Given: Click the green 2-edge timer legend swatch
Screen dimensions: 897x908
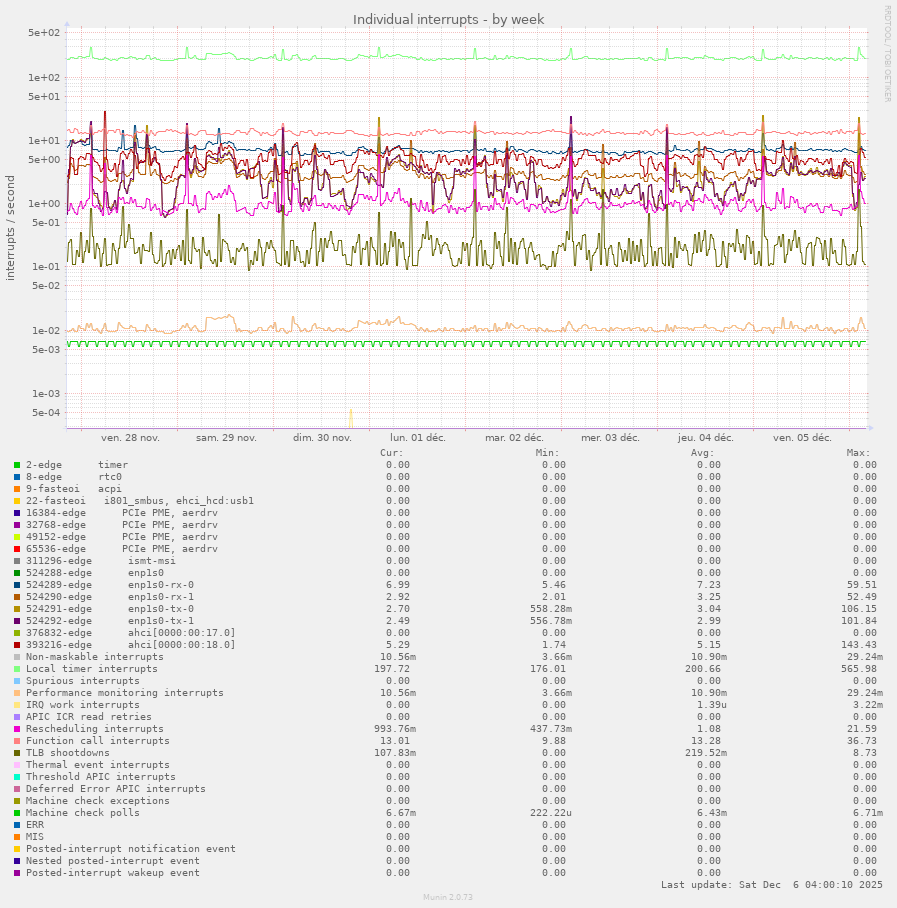Looking at the screenshot, I should pos(17,465).
